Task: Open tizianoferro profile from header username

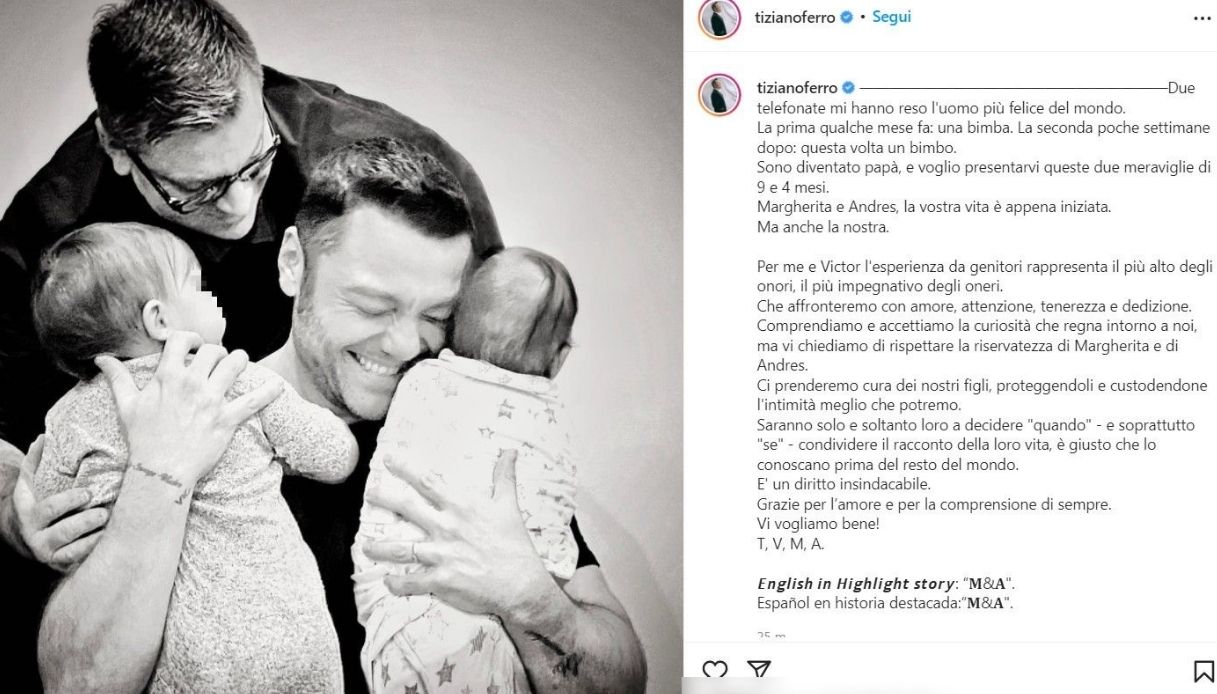Action: pyautogui.click(x=796, y=18)
